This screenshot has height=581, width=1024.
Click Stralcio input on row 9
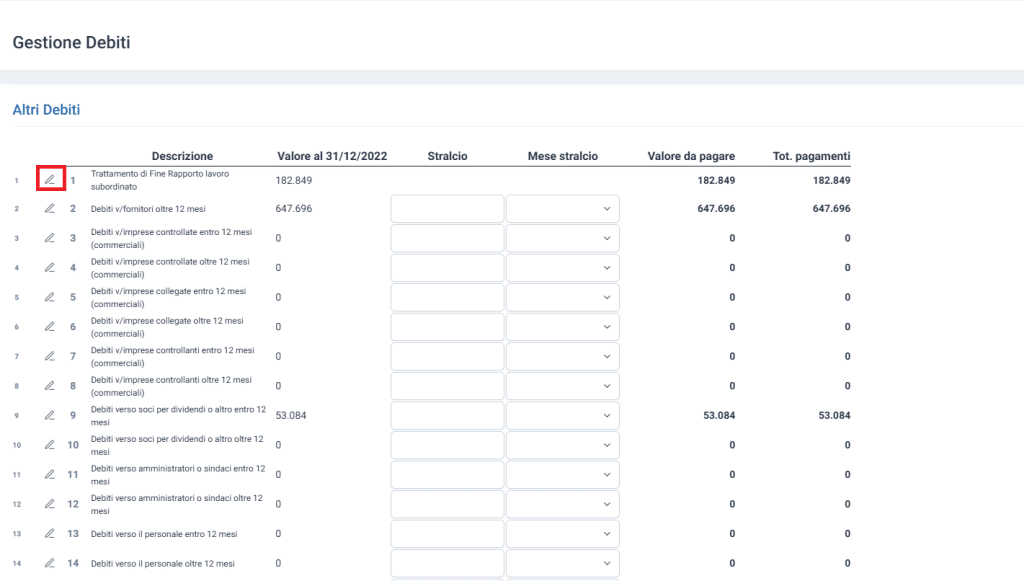pos(447,416)
